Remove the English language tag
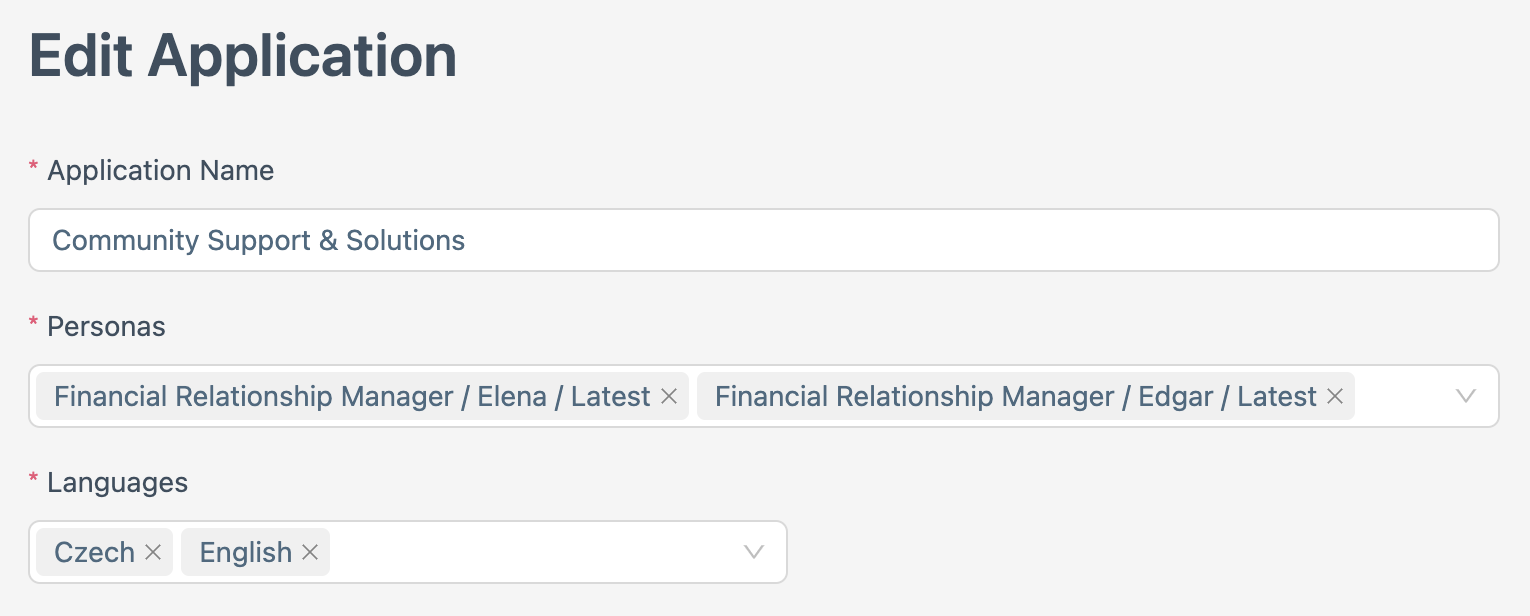Viewport: 1530px width, 616px height. tap(310, 552)
